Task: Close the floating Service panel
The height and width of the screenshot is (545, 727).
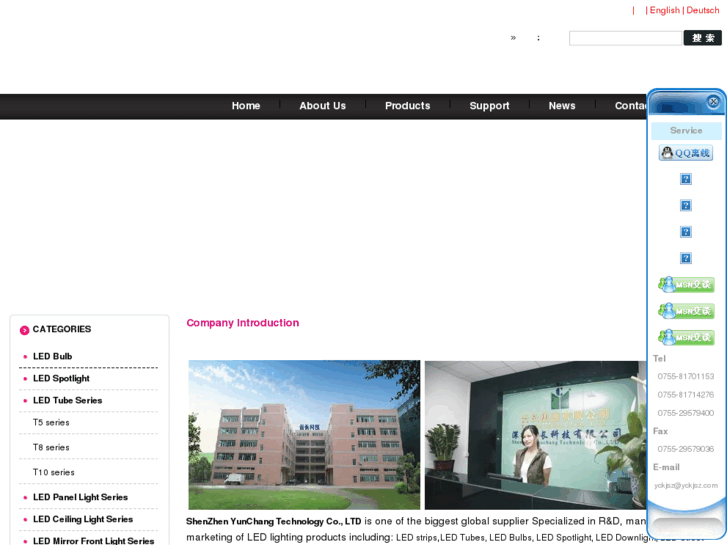Action: 713,102
